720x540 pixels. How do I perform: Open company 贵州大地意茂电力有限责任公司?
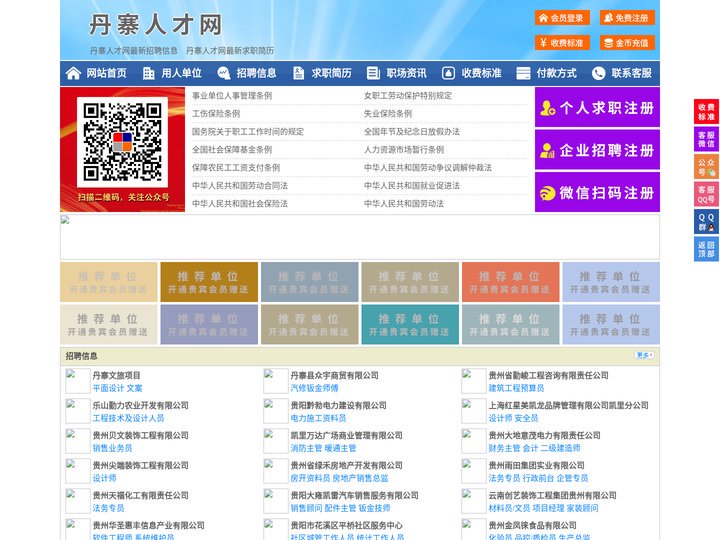(x=545, y=435)
